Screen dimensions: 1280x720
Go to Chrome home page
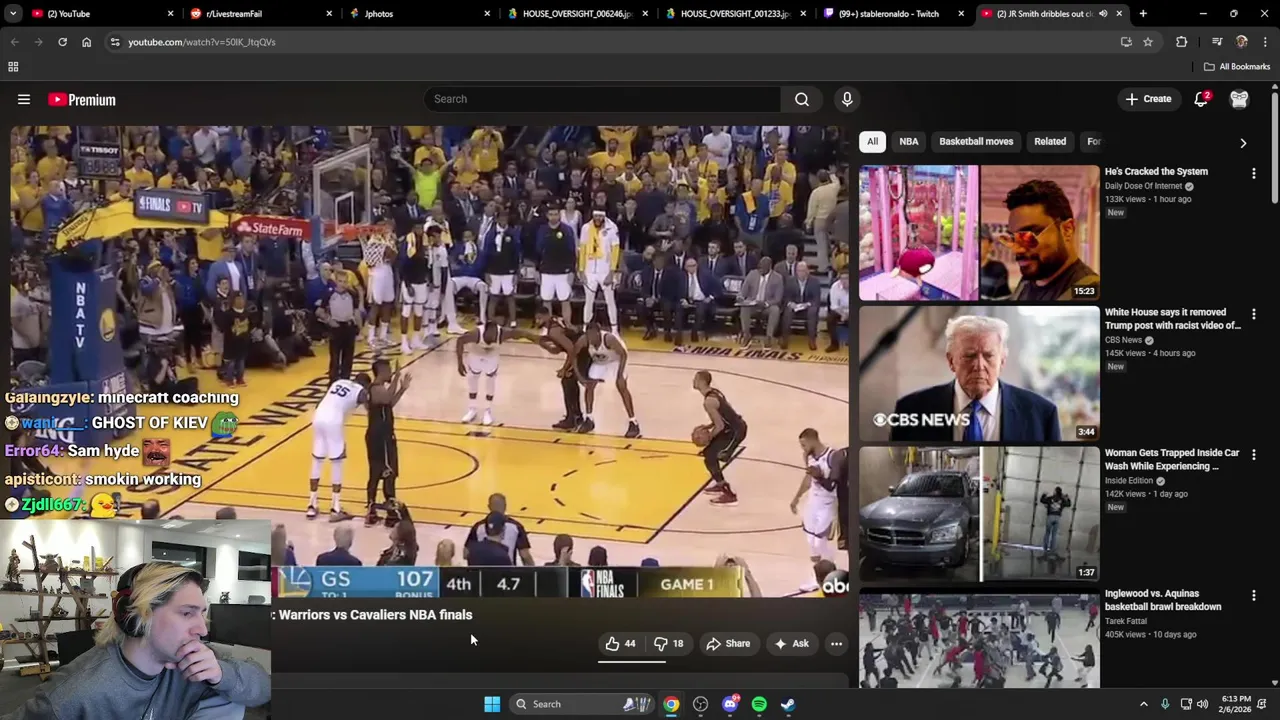(86, 42)
